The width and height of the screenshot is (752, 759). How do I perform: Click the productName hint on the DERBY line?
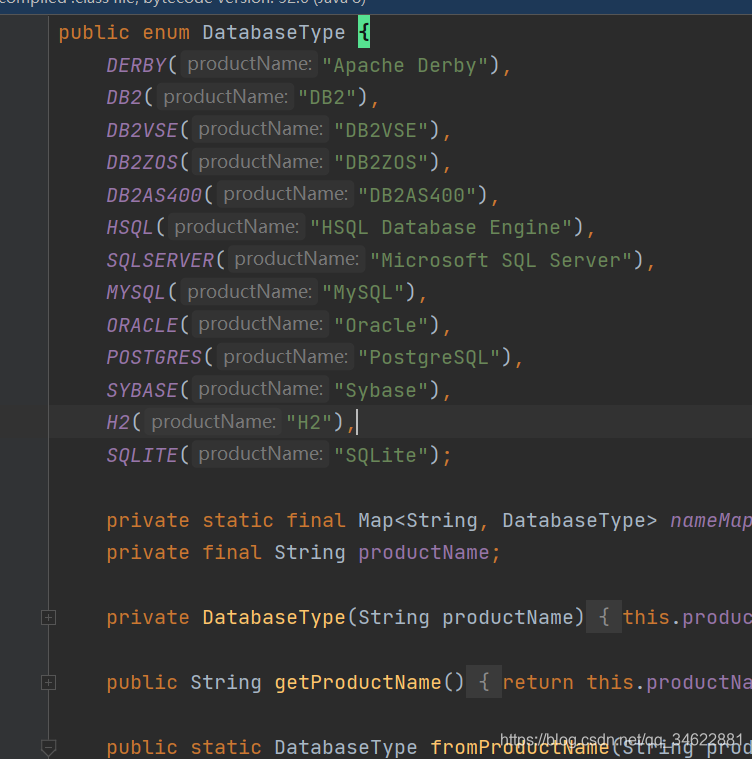point(250,64)
